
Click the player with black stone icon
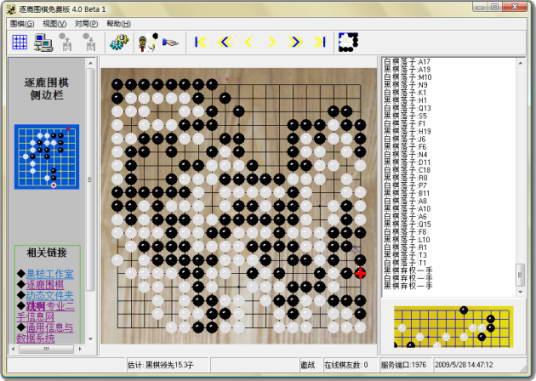148,42
